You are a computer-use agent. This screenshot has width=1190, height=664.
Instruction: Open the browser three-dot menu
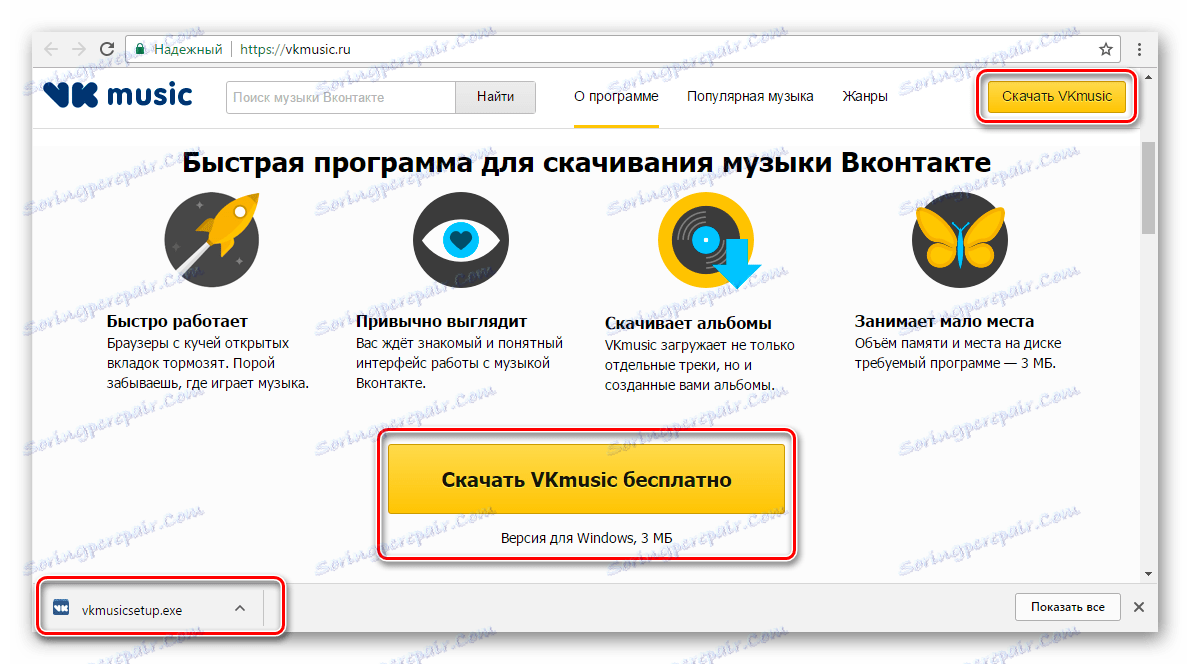coord(1139,47)
